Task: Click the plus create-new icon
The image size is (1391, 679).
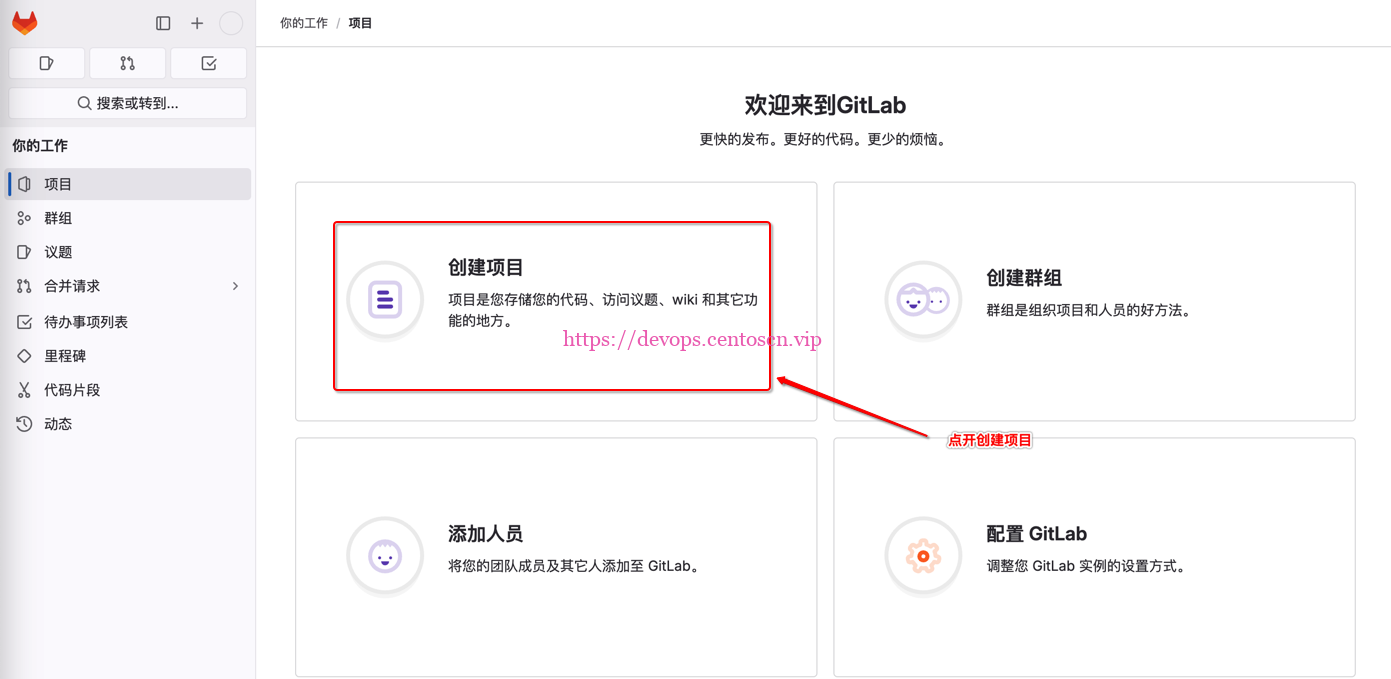Action: 197,23
